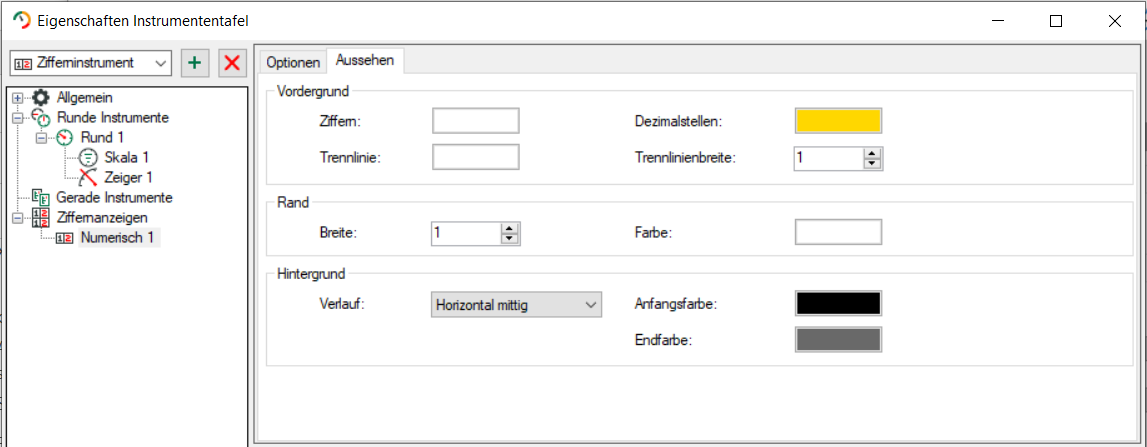Image resolution: width=1147 pixels, height=447 pixels.
Task: Select the Allgemein gear icon
Action: (x=41, y=98)
